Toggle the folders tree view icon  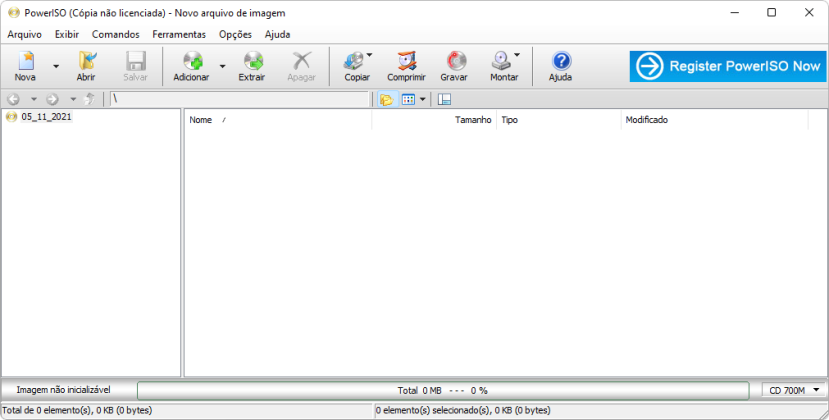[x=388, y=99]
